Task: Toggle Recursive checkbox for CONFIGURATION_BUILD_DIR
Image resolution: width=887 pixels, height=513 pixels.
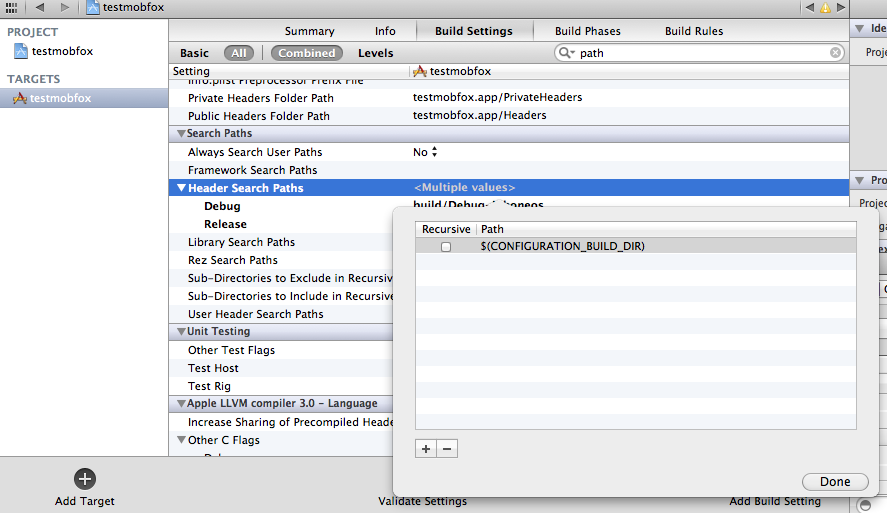Action: [x=446, y=247]
